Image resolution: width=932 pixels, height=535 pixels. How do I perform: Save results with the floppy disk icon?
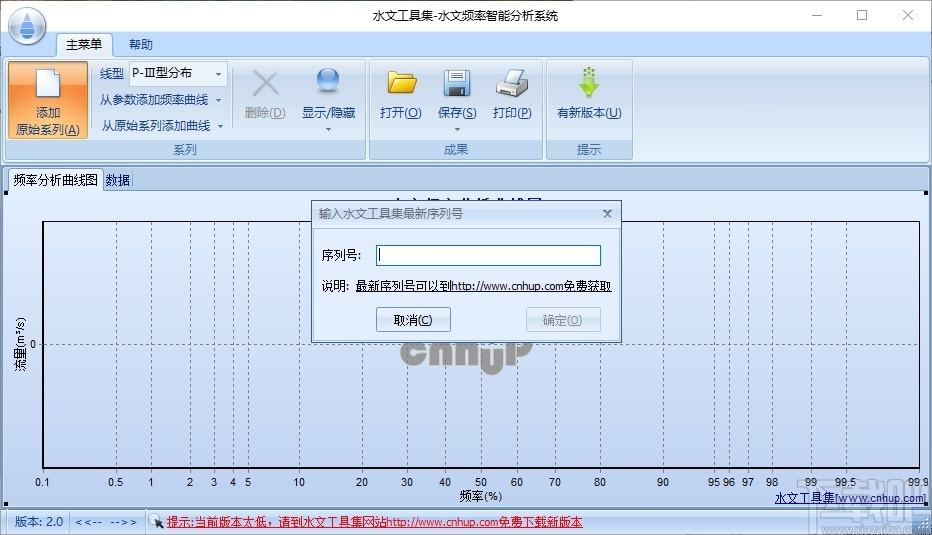click(456, 83)
